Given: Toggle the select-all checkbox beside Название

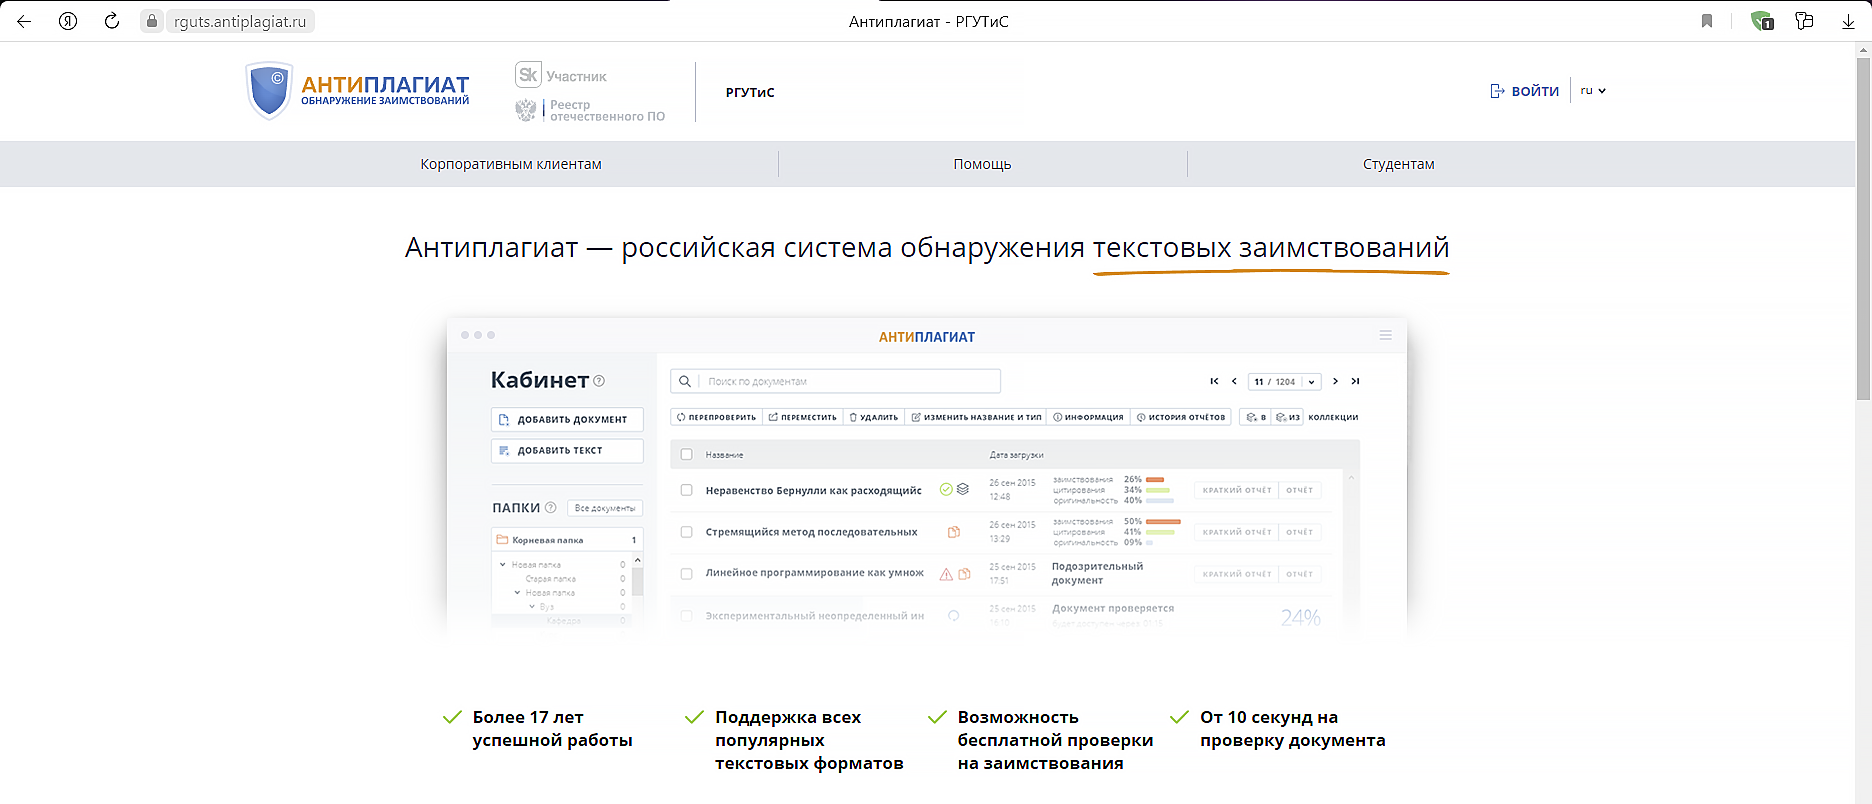Looking at the screenshot, I should click(686, 454).
